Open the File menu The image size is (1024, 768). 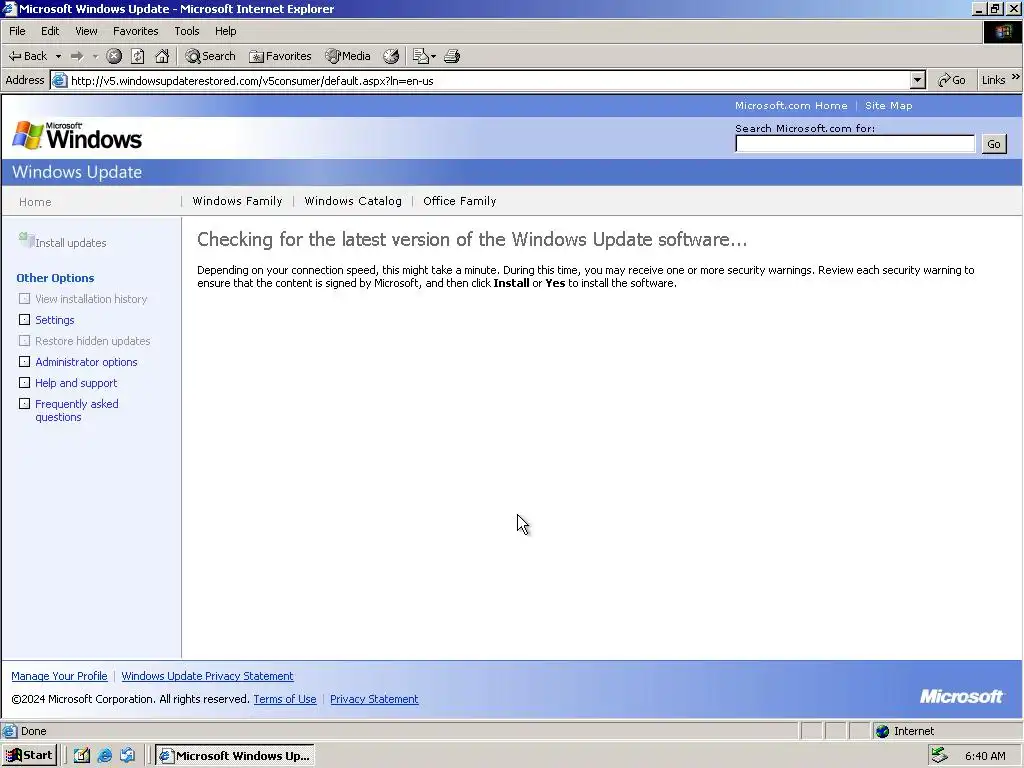pos(17,31)
